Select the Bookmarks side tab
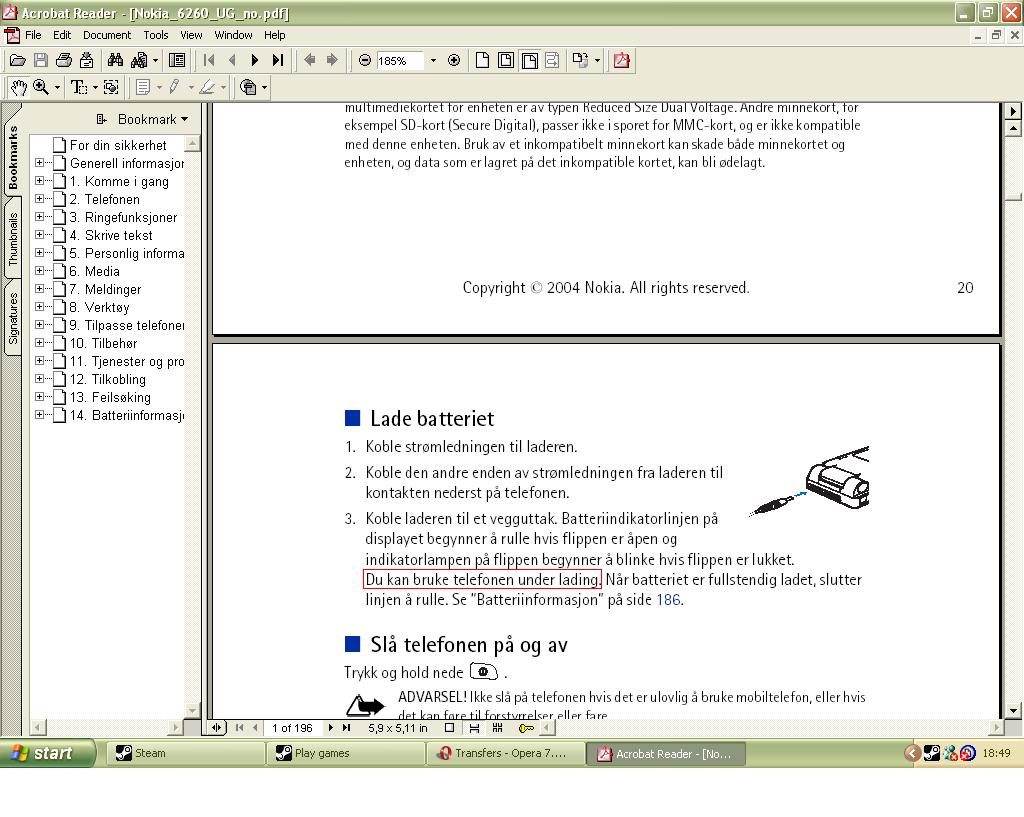Screen dimensions: 1024x817 [13, 157]
